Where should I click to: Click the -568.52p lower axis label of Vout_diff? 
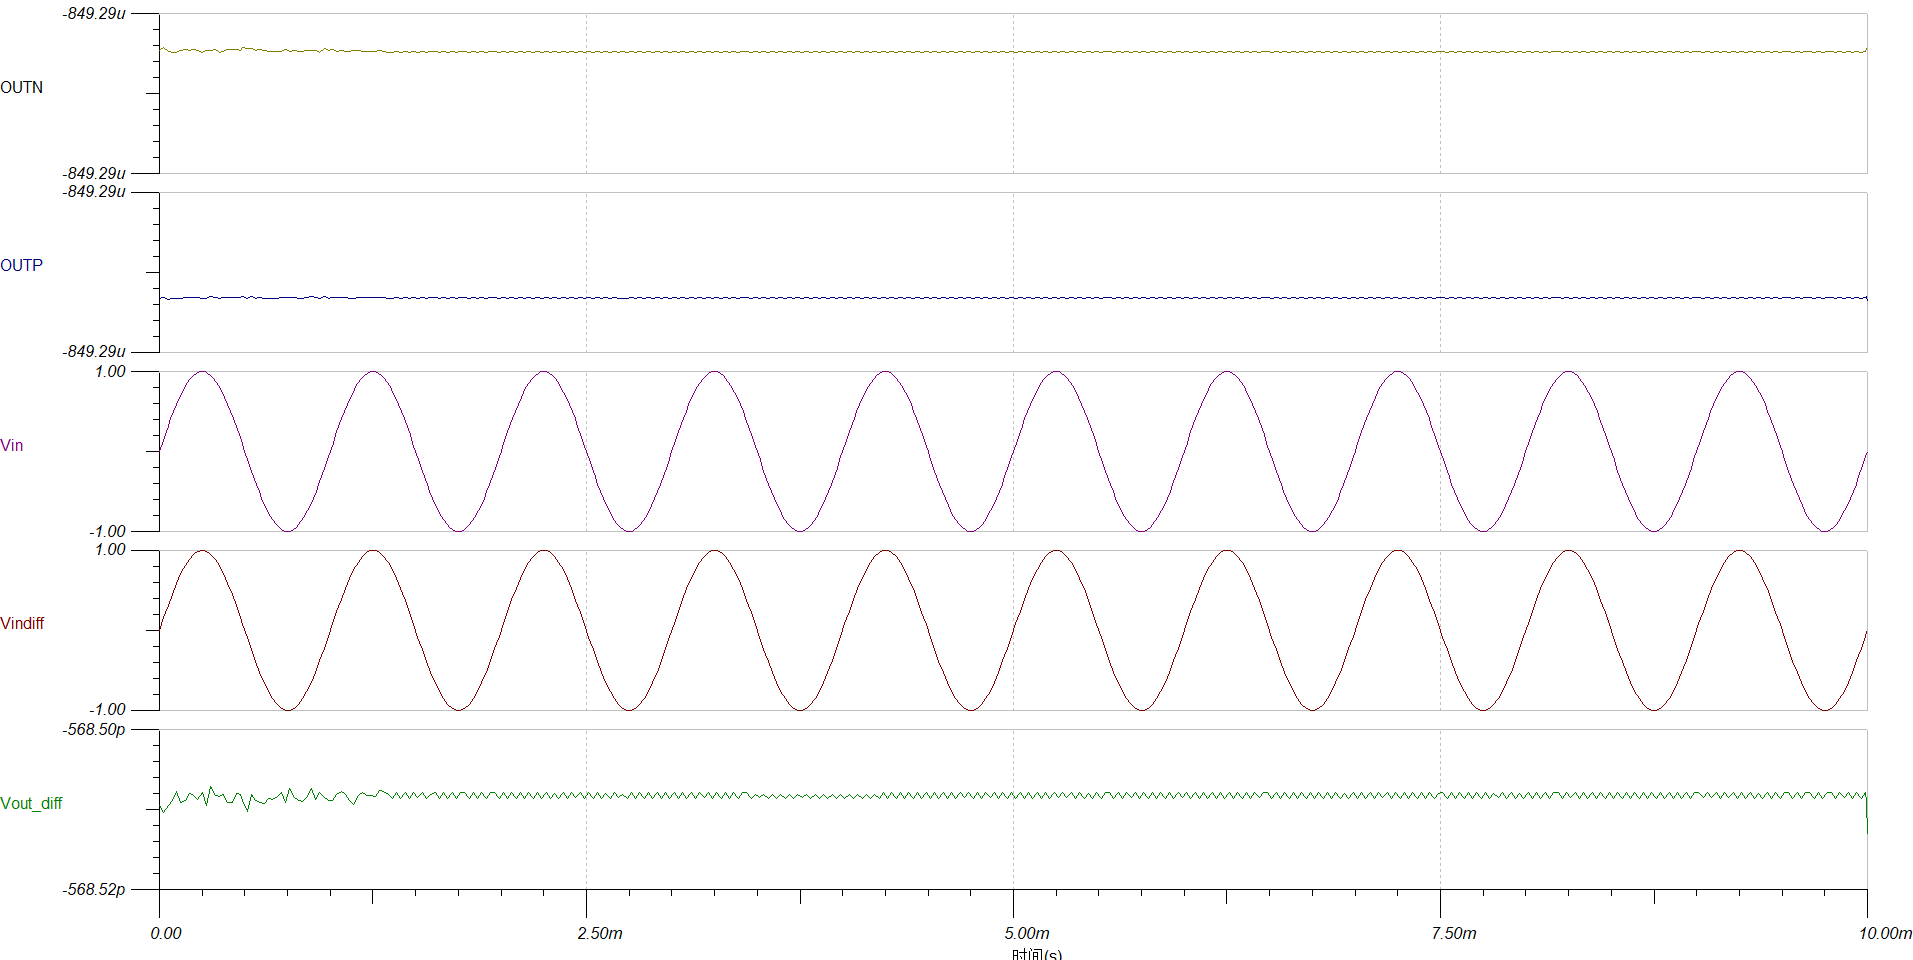pyautogui.click(x=94, y=890)
